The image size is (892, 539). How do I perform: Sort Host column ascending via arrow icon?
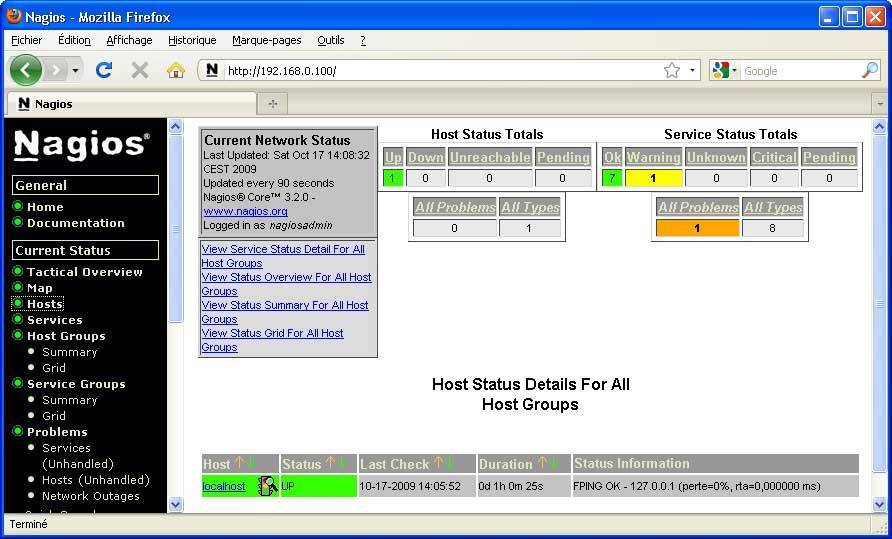pos(239,464)
